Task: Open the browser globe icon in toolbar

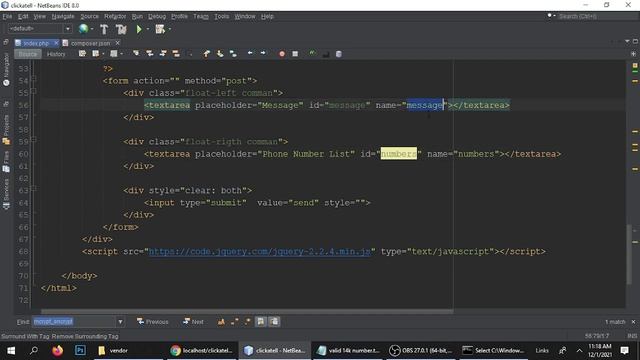Action: coord(83,29)
